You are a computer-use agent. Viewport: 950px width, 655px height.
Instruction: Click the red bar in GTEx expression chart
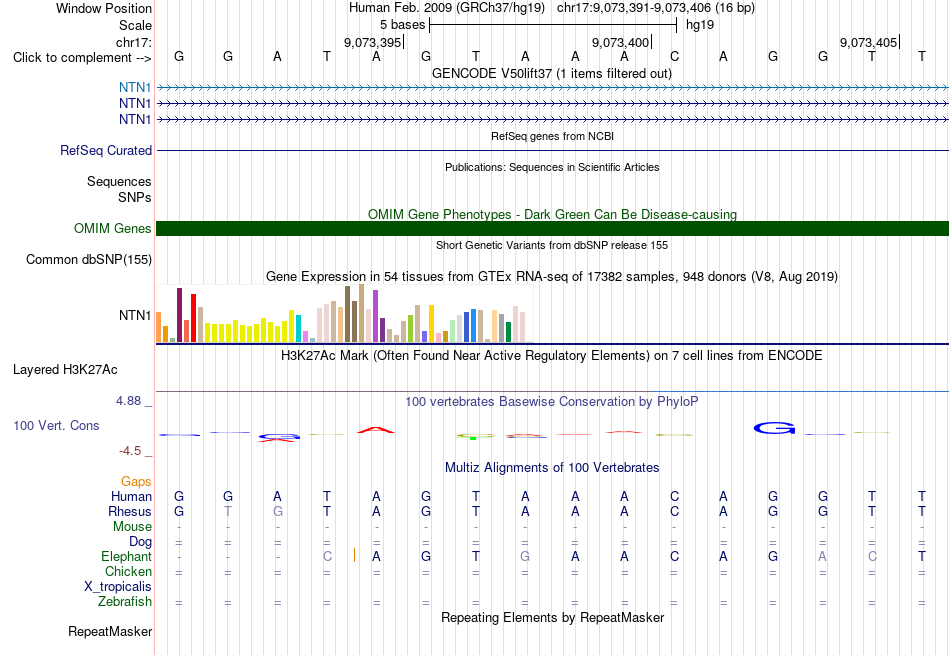193,318
